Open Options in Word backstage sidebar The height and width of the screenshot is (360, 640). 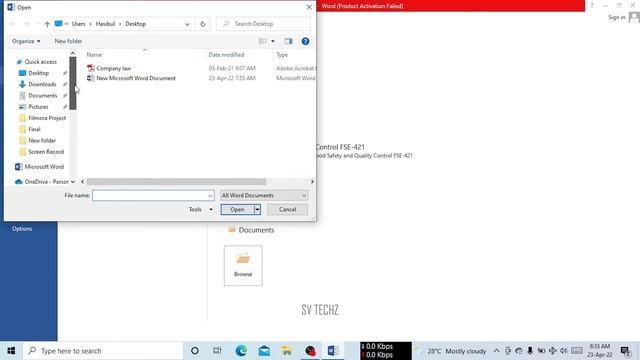(22, 229)
